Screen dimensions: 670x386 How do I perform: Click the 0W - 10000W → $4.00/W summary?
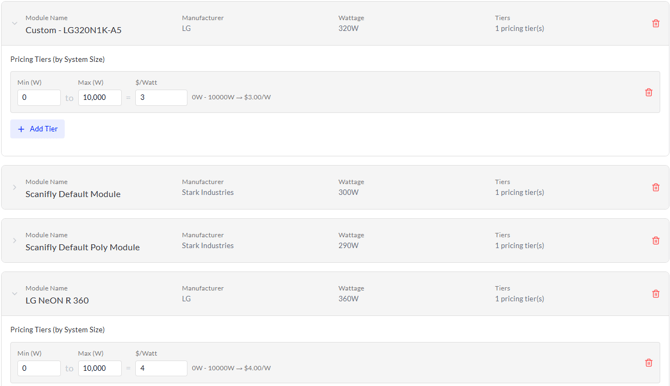point(231,368)
